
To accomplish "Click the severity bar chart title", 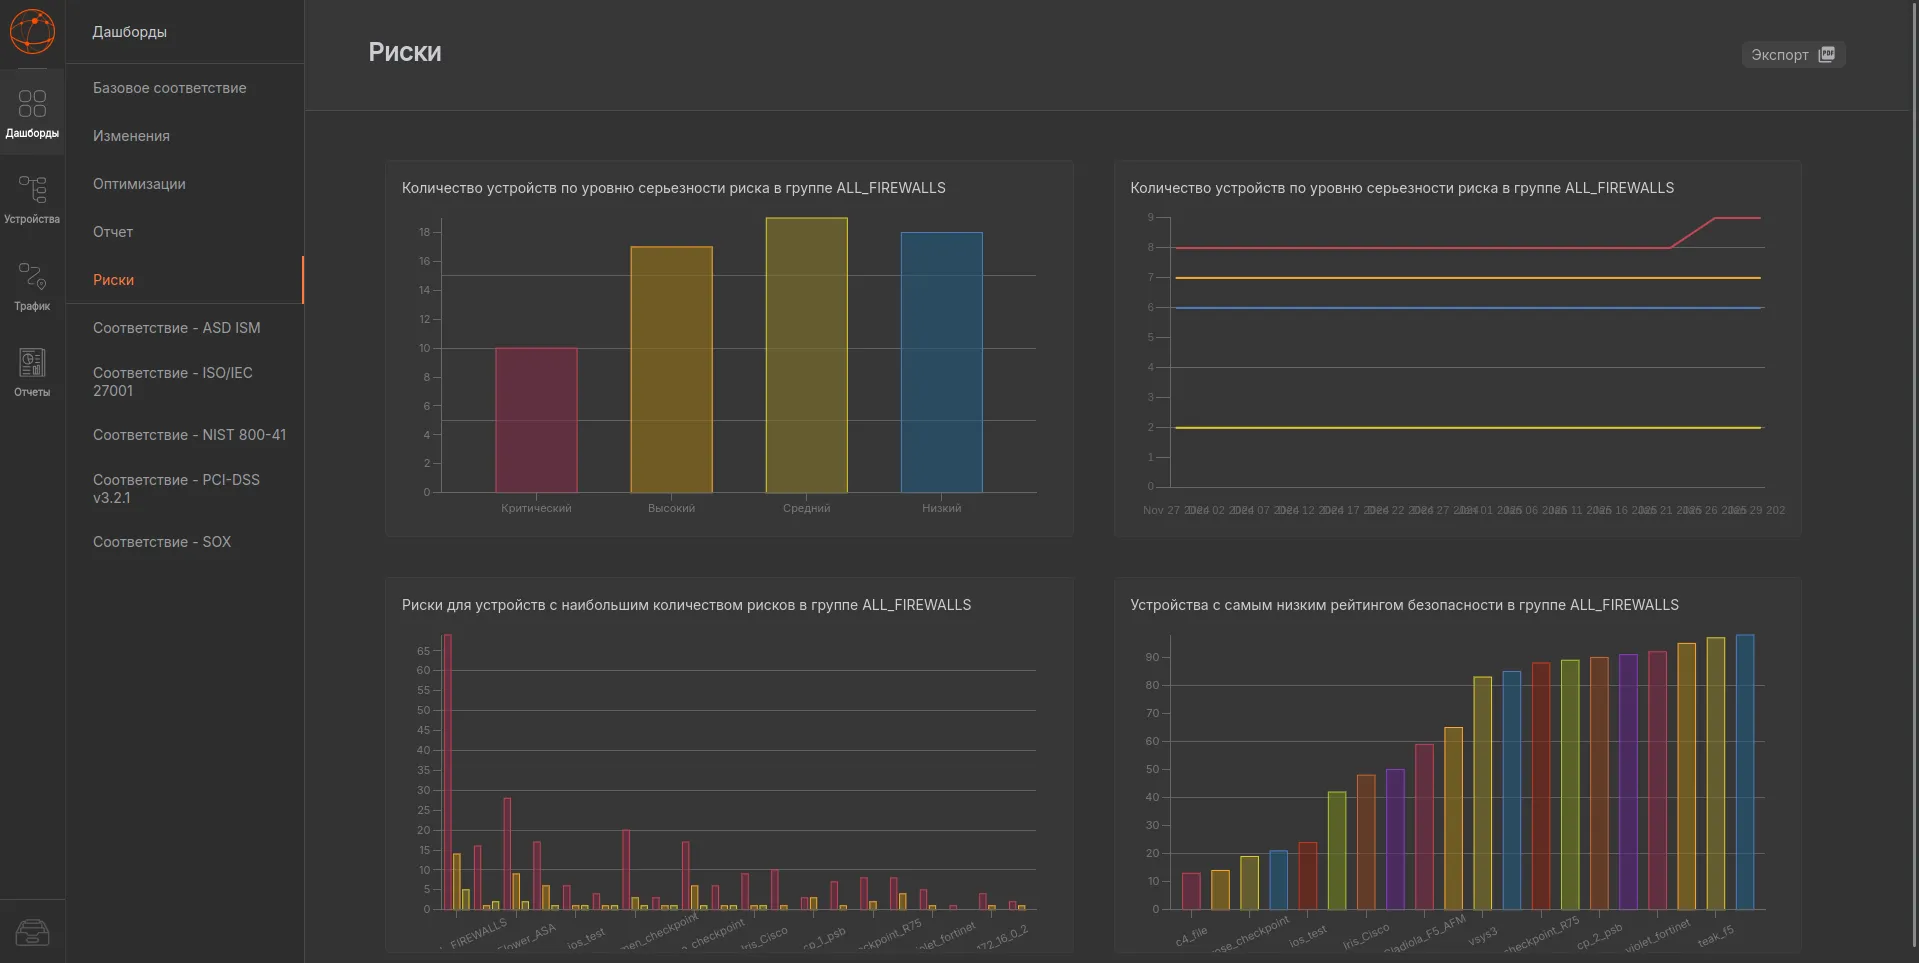I will click(674, 188).
